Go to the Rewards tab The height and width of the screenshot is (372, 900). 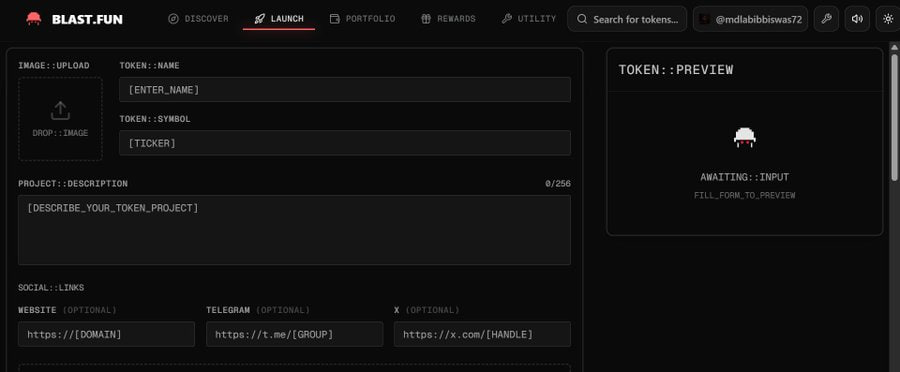coord(448,19)
